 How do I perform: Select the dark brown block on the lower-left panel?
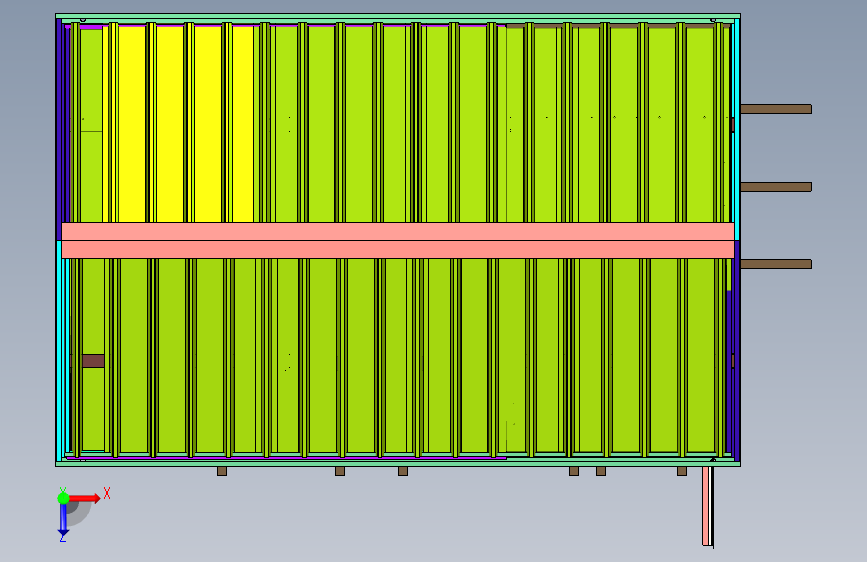coord(93,361)
